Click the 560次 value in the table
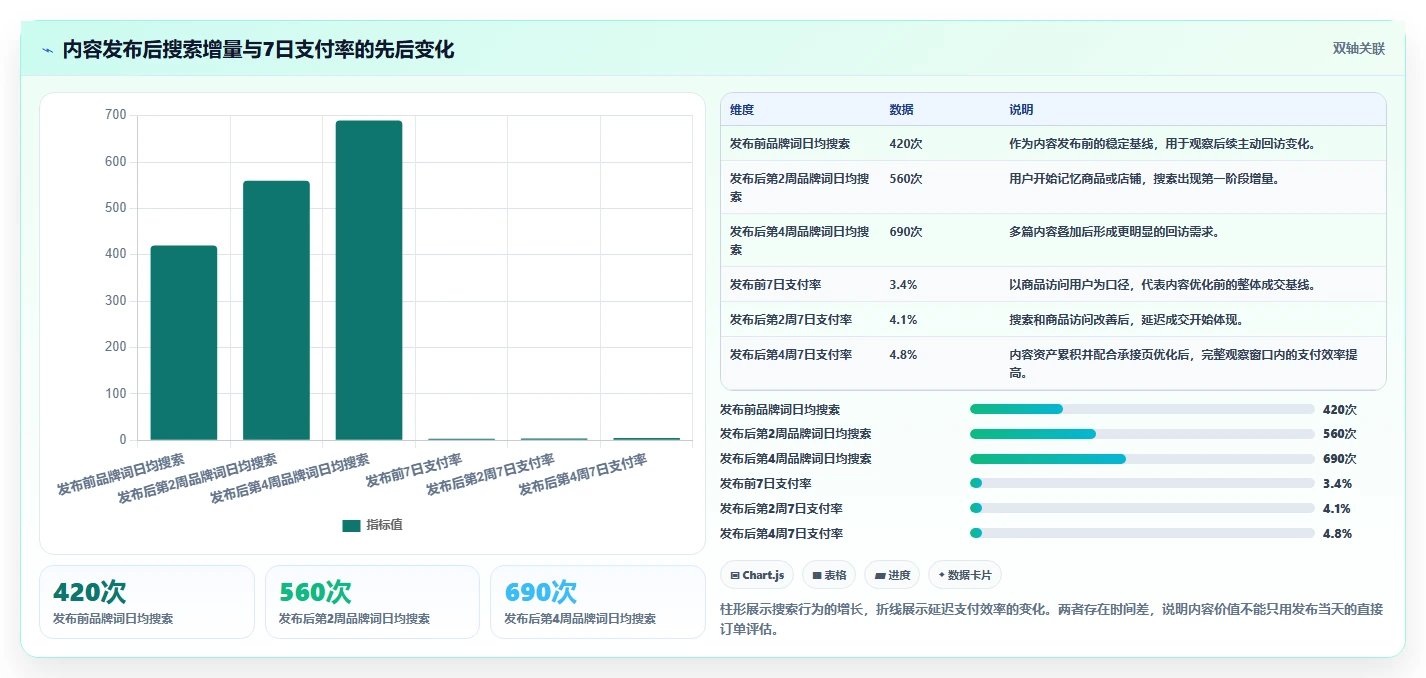Image resolution: width=1426 pixels, height=678 pixels. (x=906, y=179)
